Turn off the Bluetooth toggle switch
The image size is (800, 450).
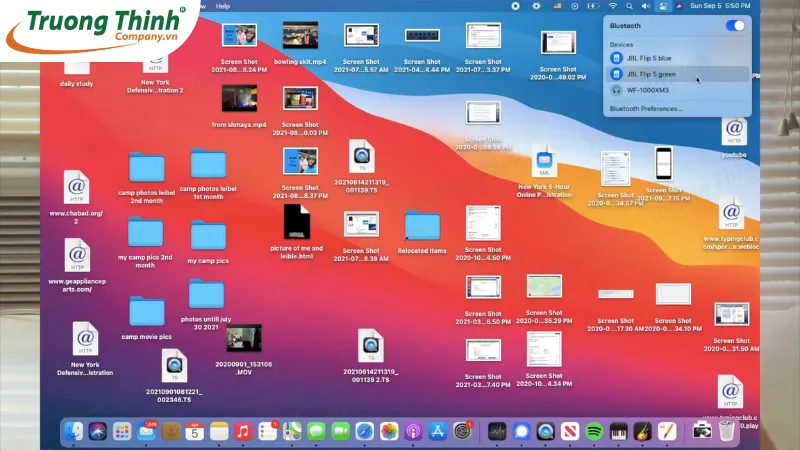pyautogui.click(x=735, y=25)
